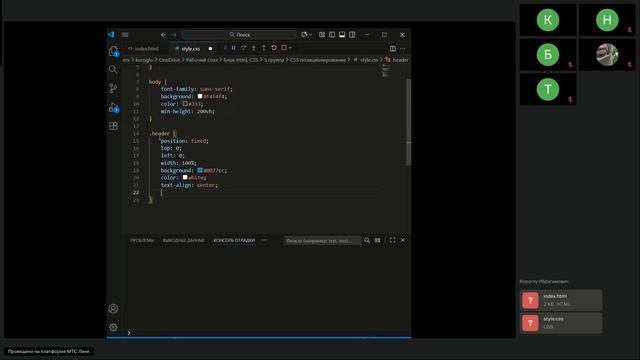
Task: Step out in the debug toolbar
Action: 264,48
